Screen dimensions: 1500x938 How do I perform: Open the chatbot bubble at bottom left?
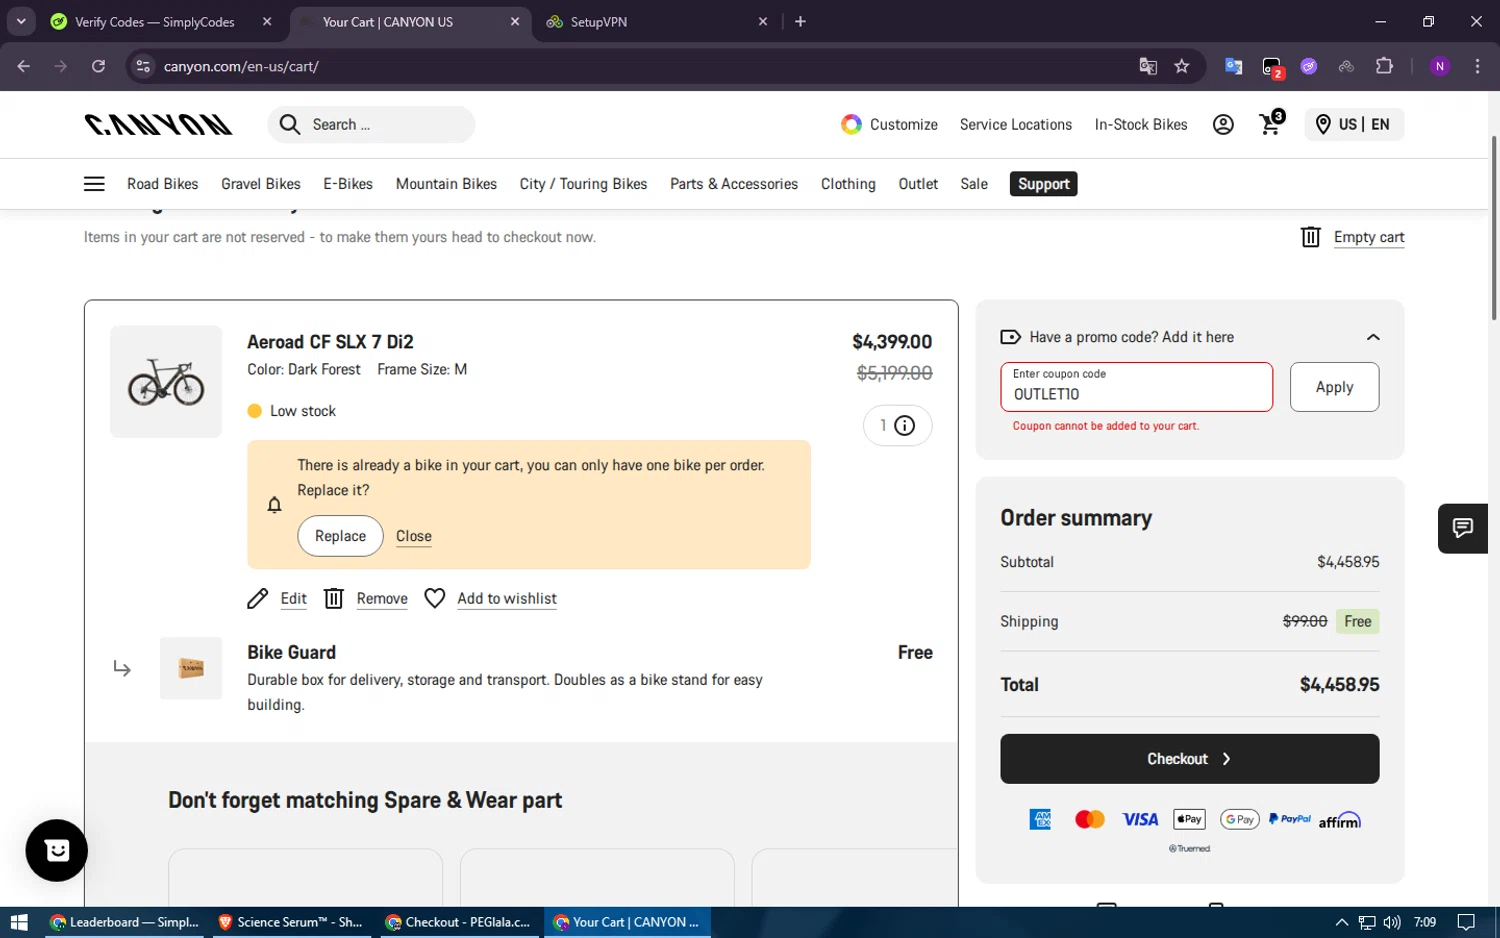click(57, 850)
